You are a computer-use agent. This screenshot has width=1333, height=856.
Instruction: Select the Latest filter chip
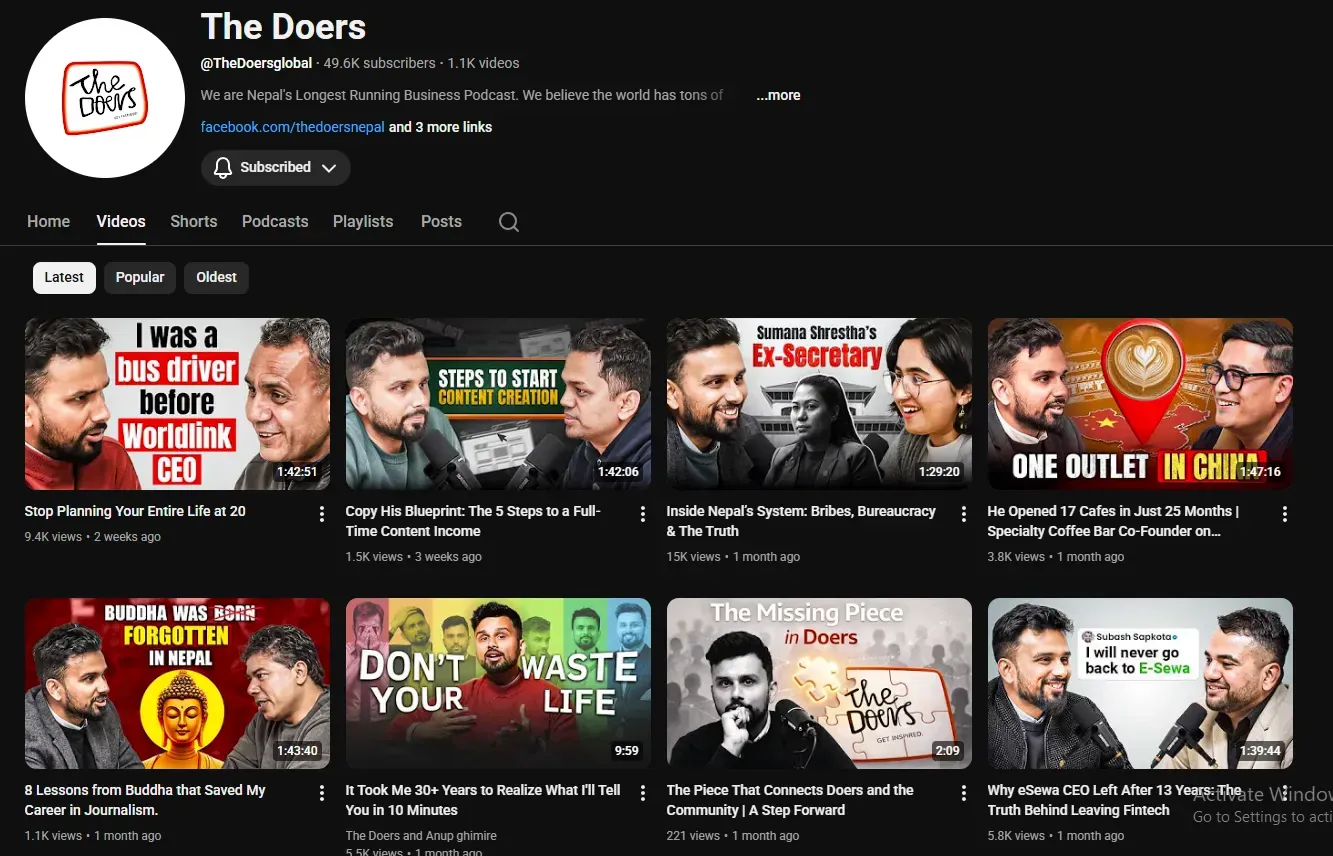coord(64,277)
